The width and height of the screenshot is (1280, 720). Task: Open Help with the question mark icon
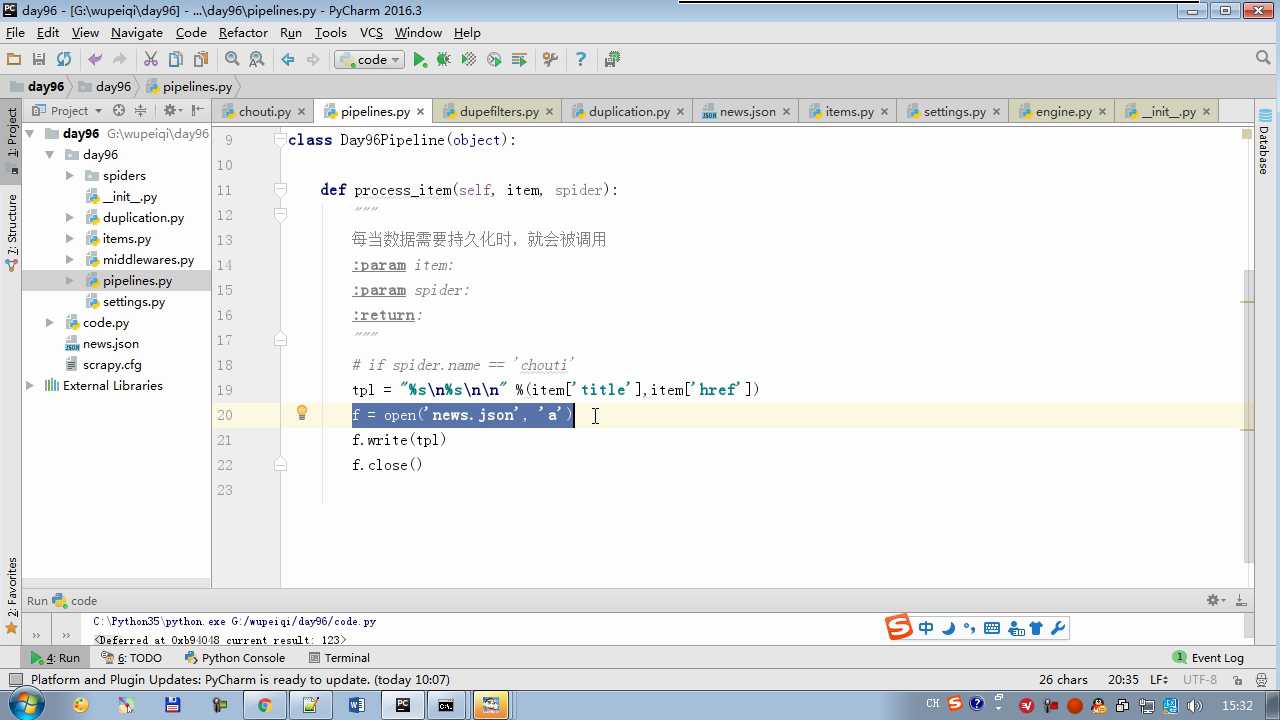pyautogui.click(x=581, y=60)
